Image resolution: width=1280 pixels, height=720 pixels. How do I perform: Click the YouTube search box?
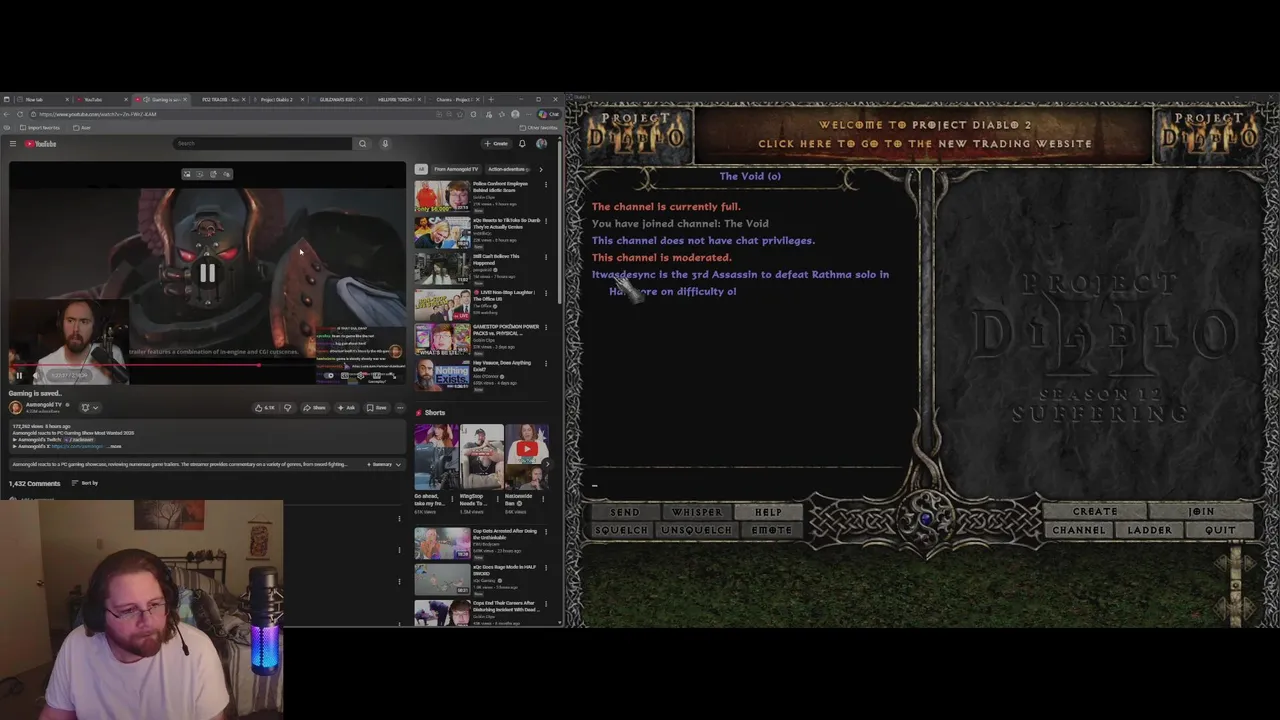[262, 143]
